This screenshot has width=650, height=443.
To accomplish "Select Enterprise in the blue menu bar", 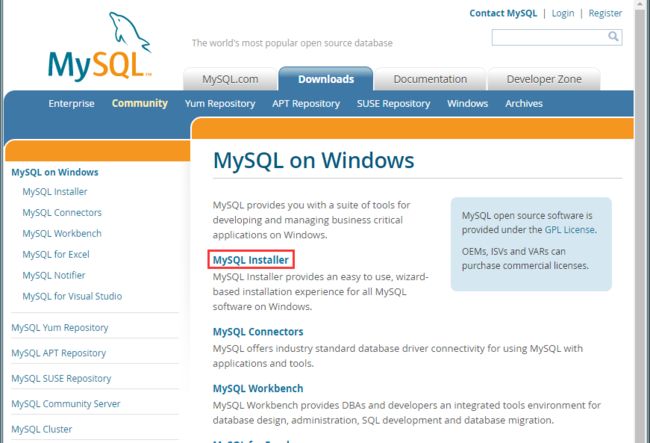I will tap(71, 104).
